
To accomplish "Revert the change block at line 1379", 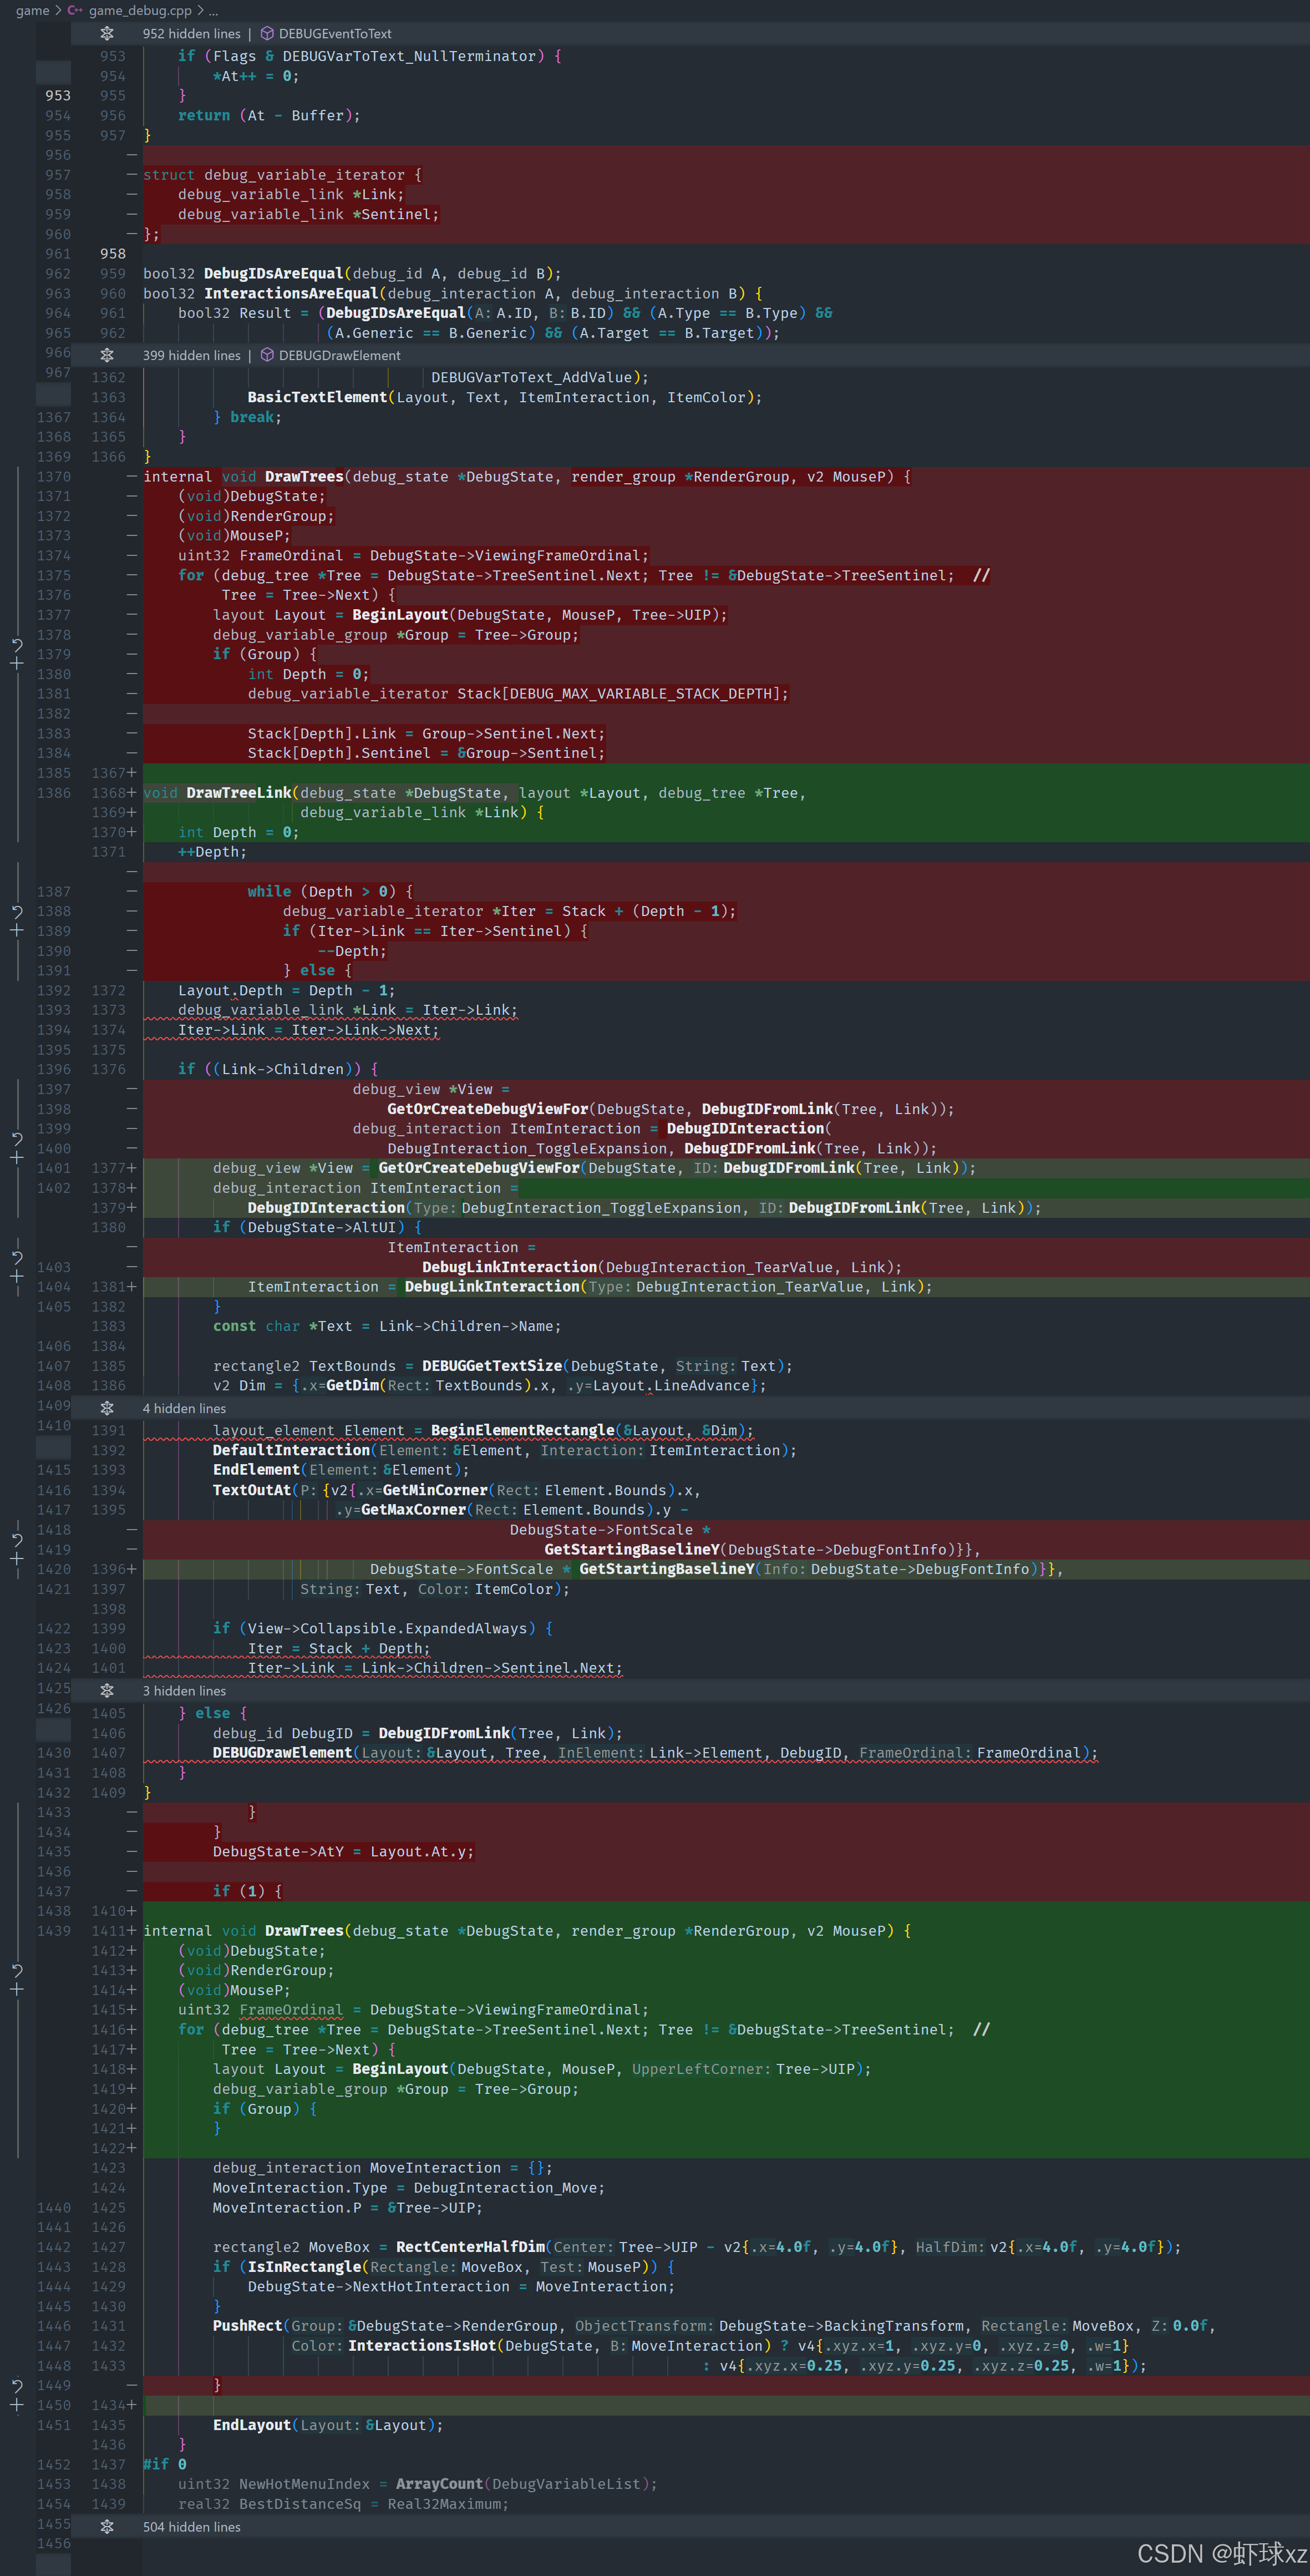I will click(17, 645).
